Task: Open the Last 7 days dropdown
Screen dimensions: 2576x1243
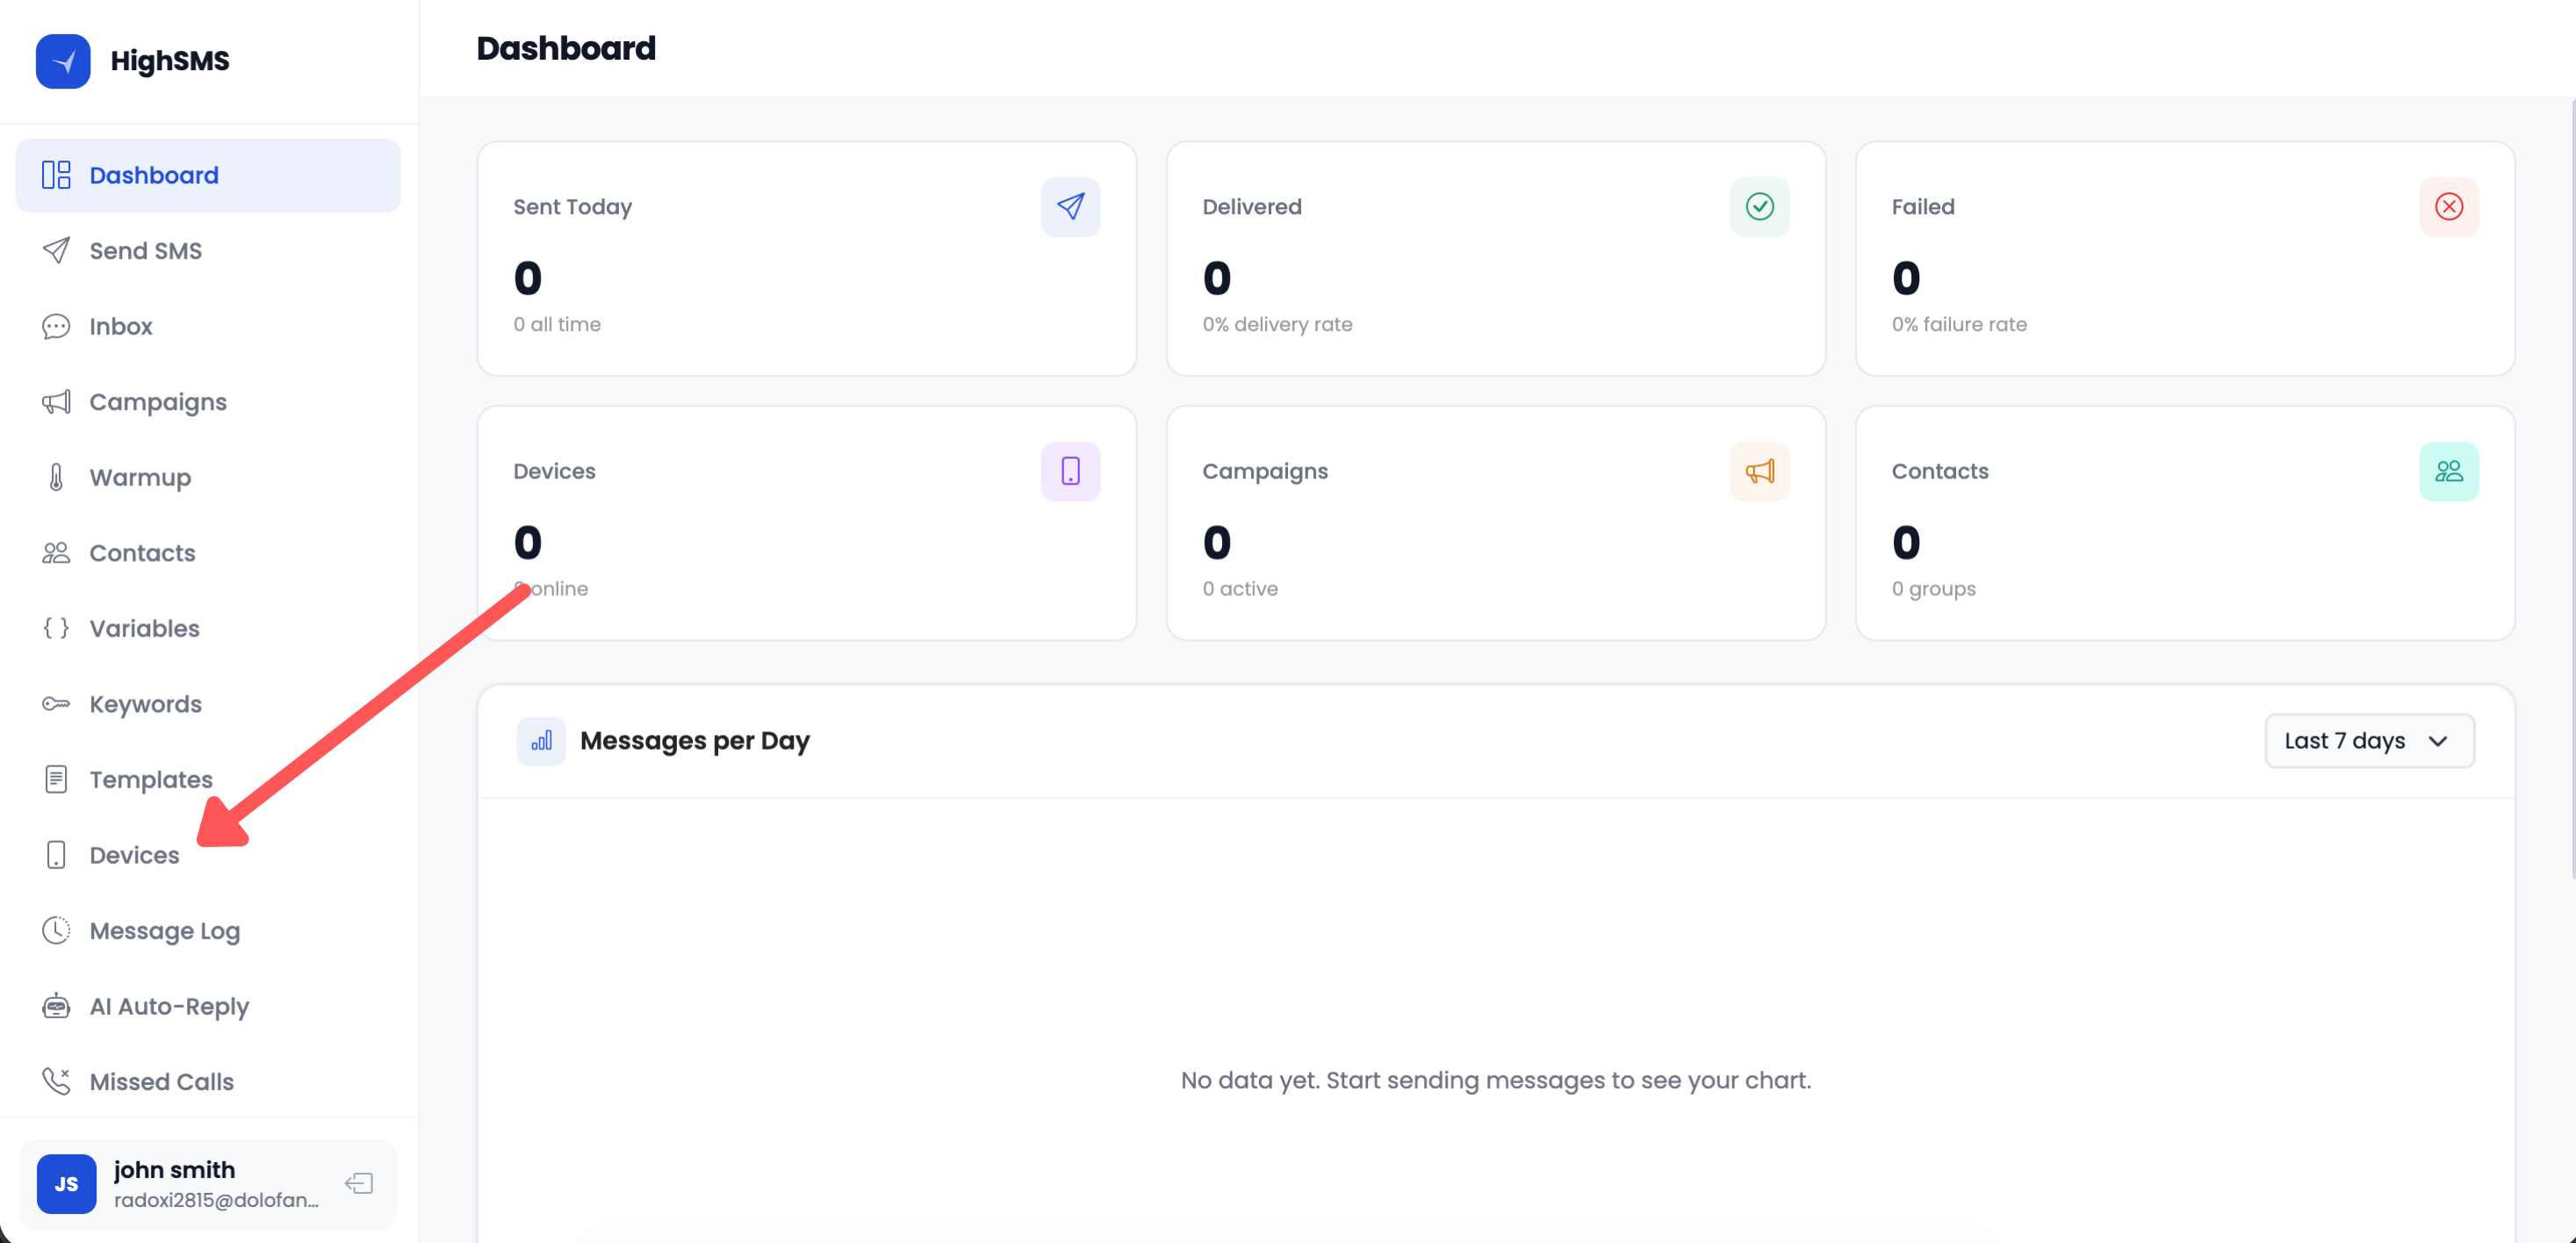Action: click(x=2369, y=741)
